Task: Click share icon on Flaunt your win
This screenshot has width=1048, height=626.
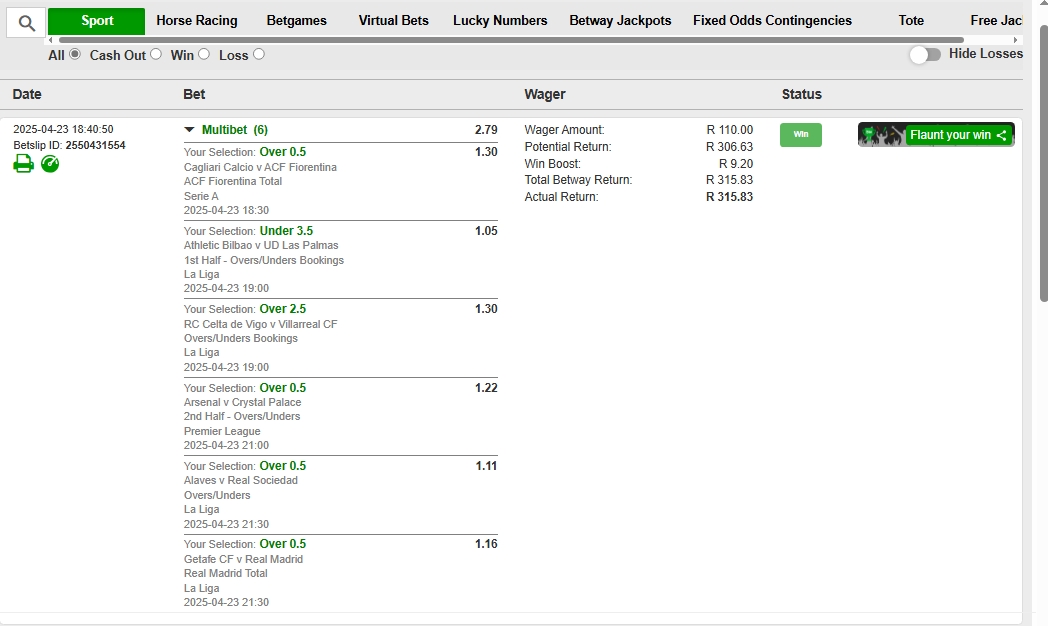Action: (x=1001, y=135)
